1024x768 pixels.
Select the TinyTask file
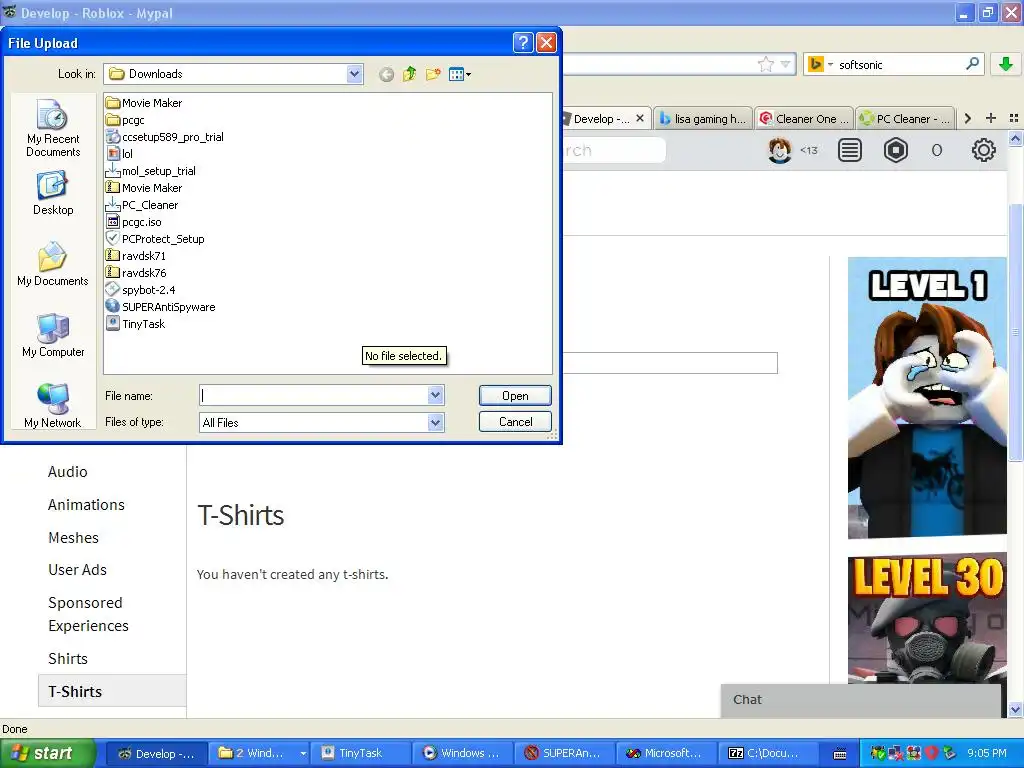point(135,324)
